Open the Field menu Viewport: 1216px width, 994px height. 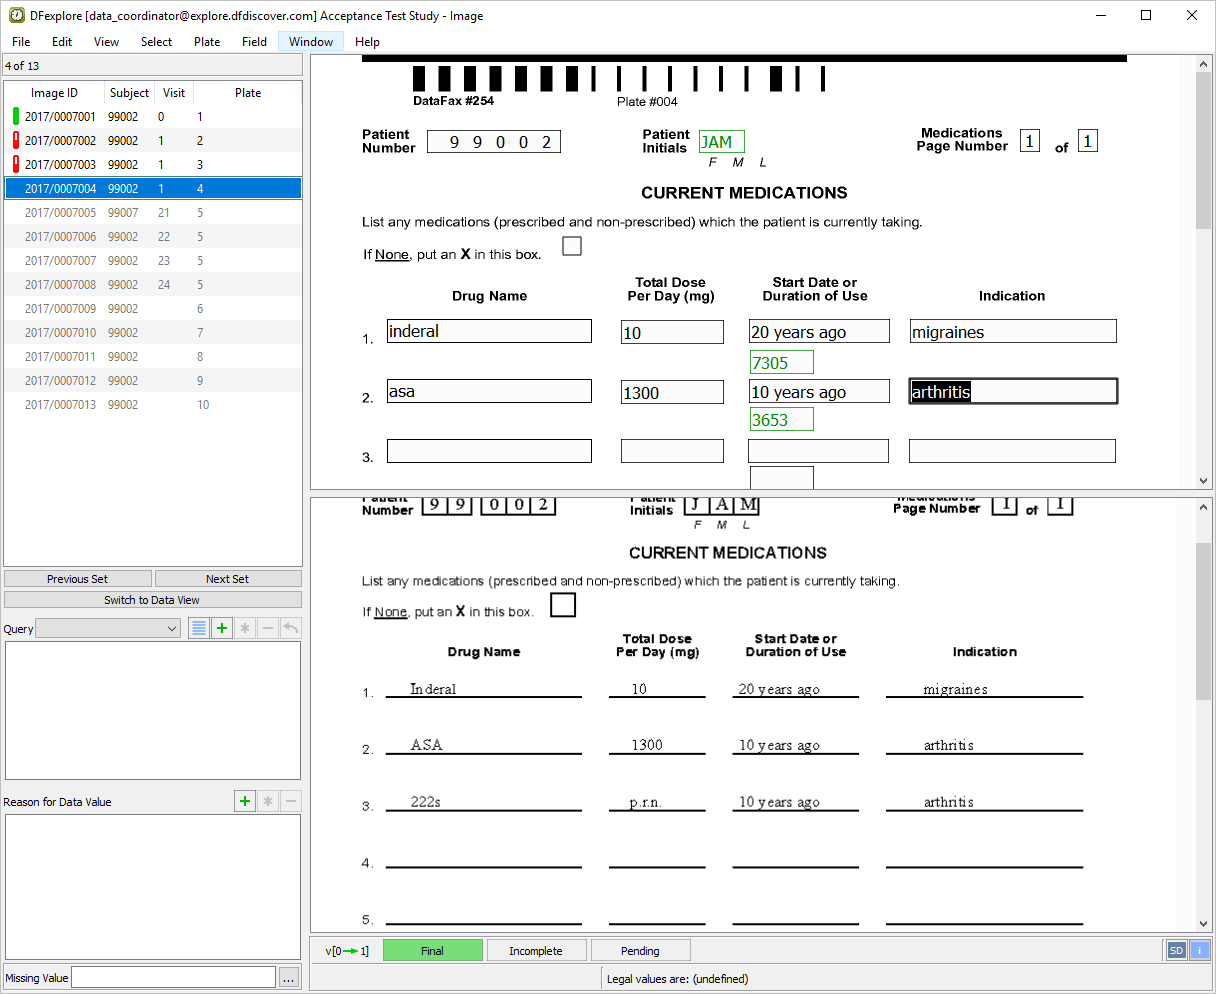pos(254,42)
